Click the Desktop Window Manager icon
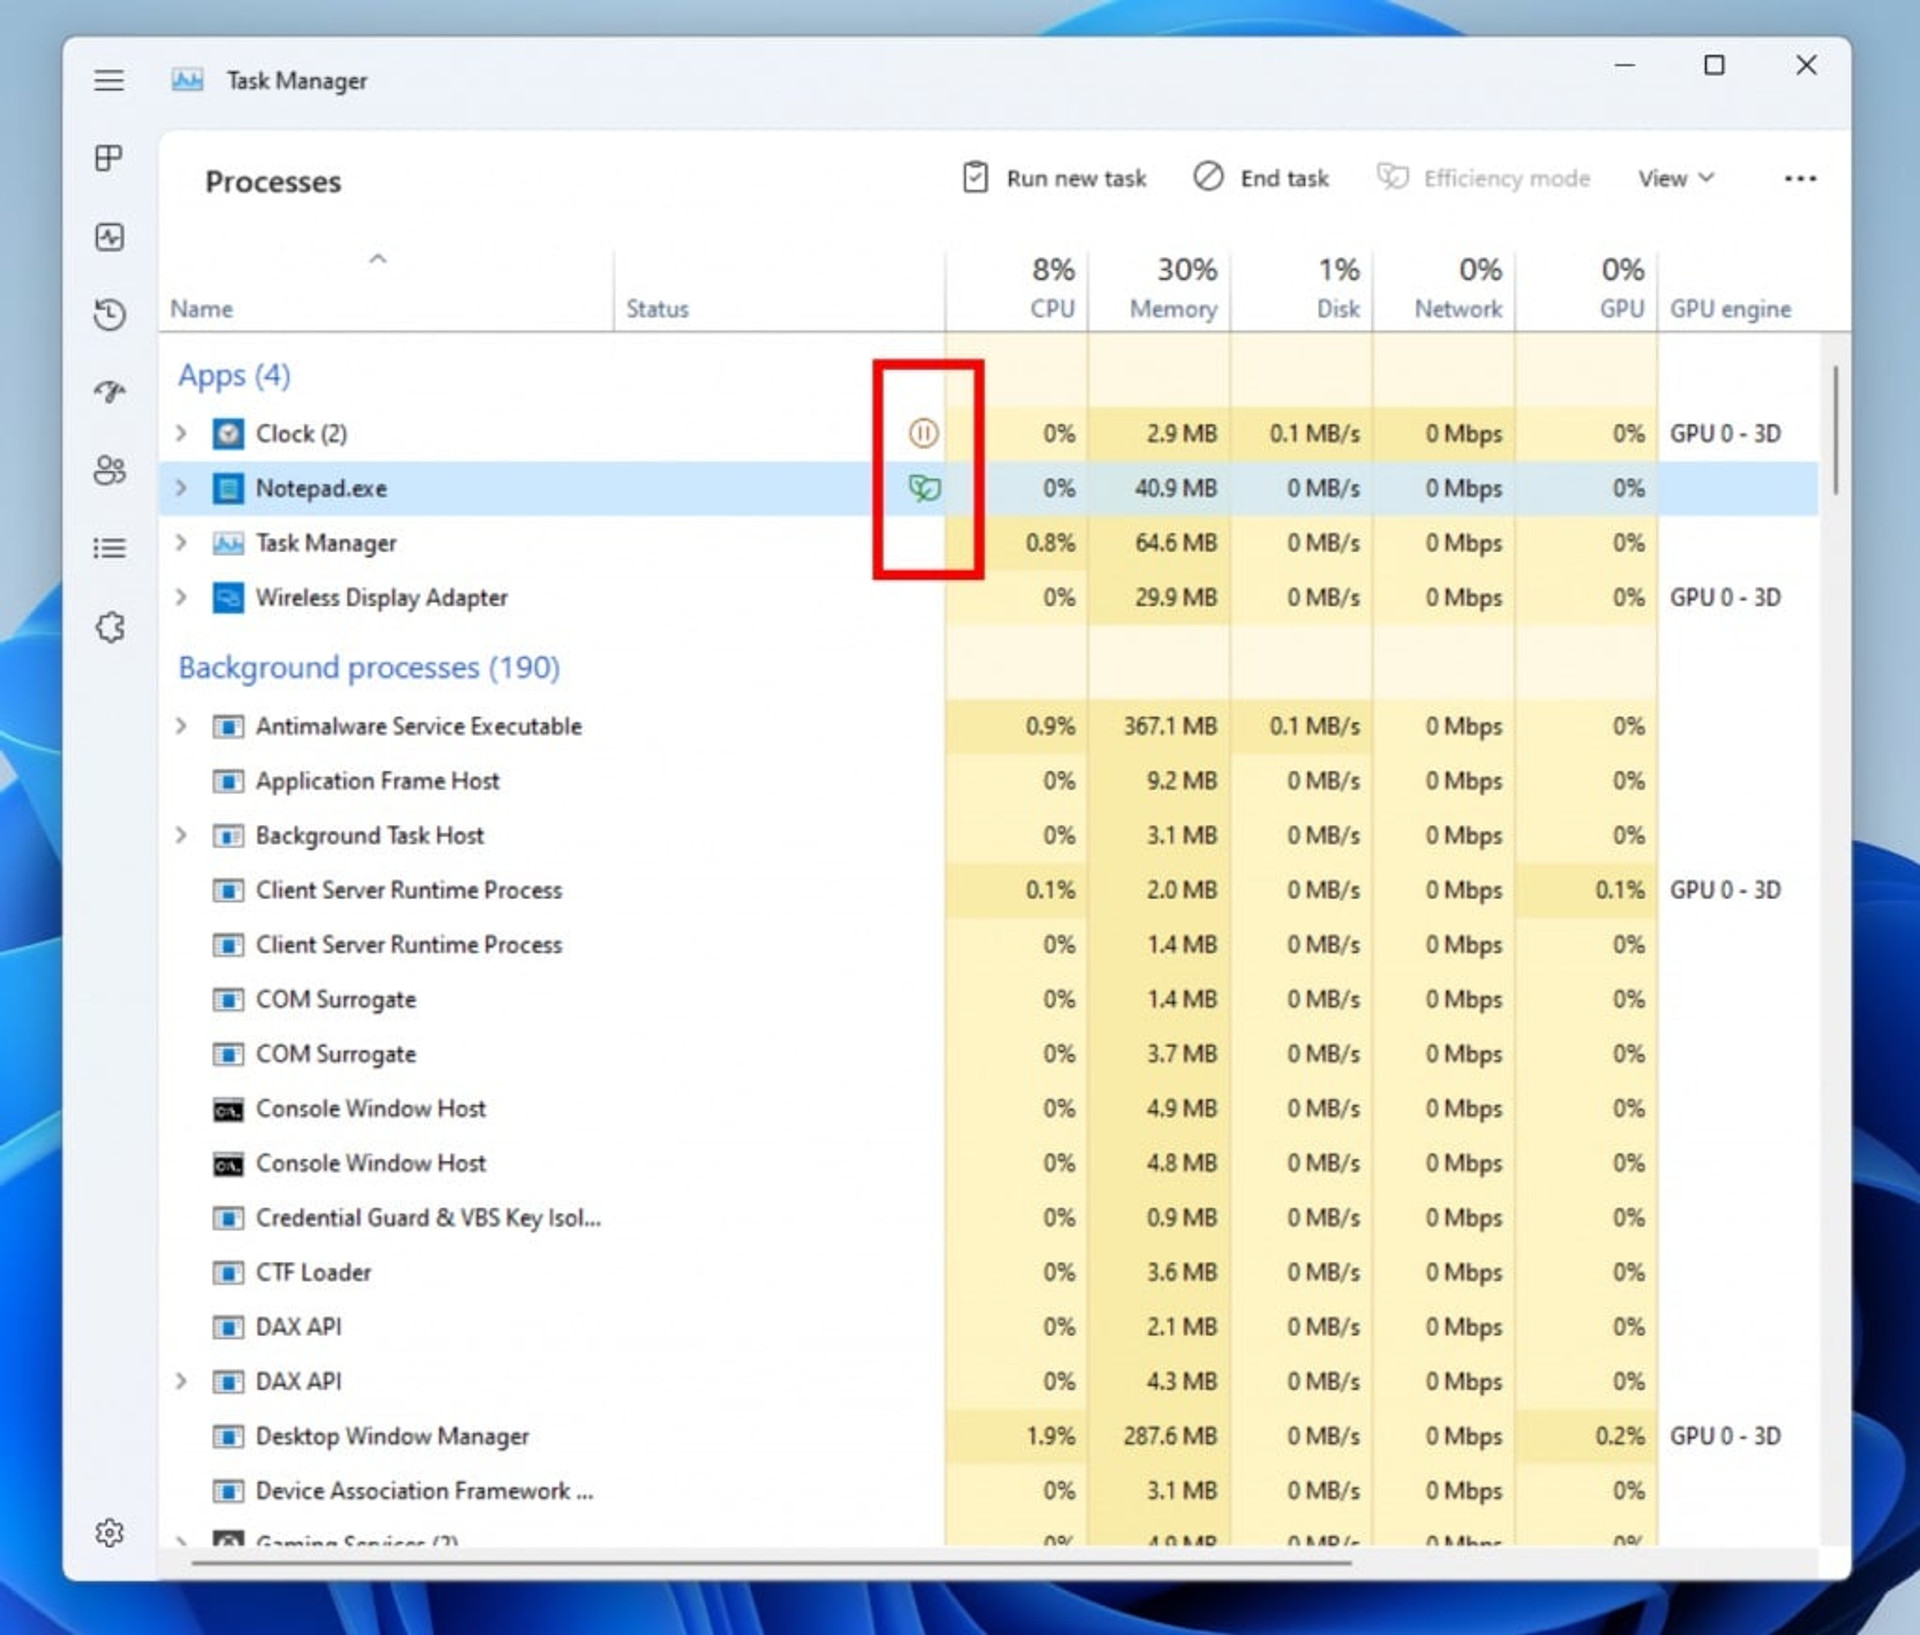The width and height of the screenshot is (1920, 1635). click(228, 1436)
